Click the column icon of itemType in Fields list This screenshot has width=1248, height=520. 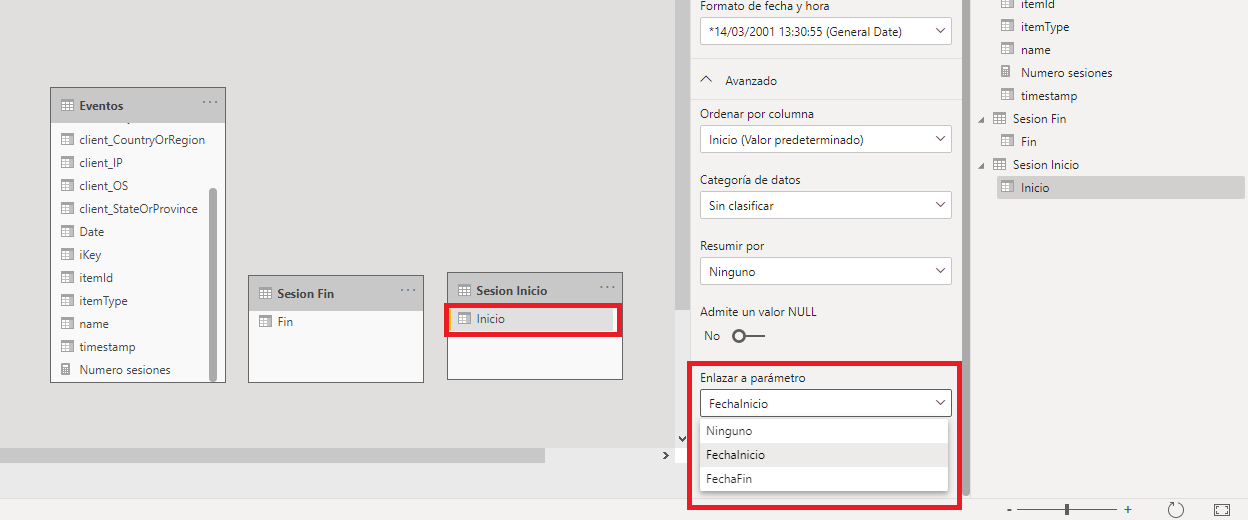(1007, 27)
